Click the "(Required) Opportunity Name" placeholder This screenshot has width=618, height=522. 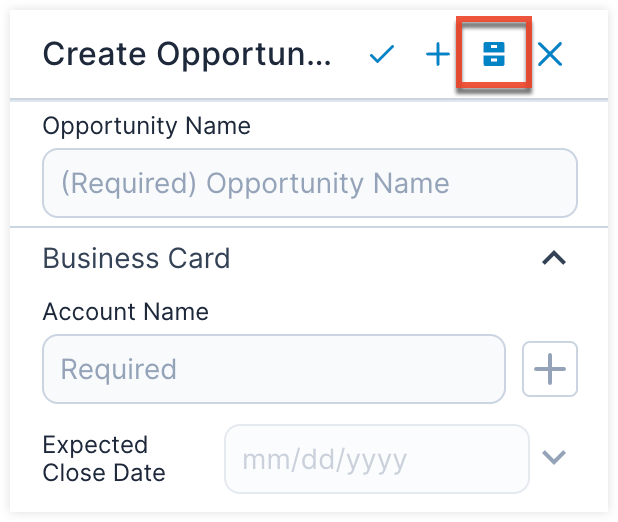pos(255,184)
